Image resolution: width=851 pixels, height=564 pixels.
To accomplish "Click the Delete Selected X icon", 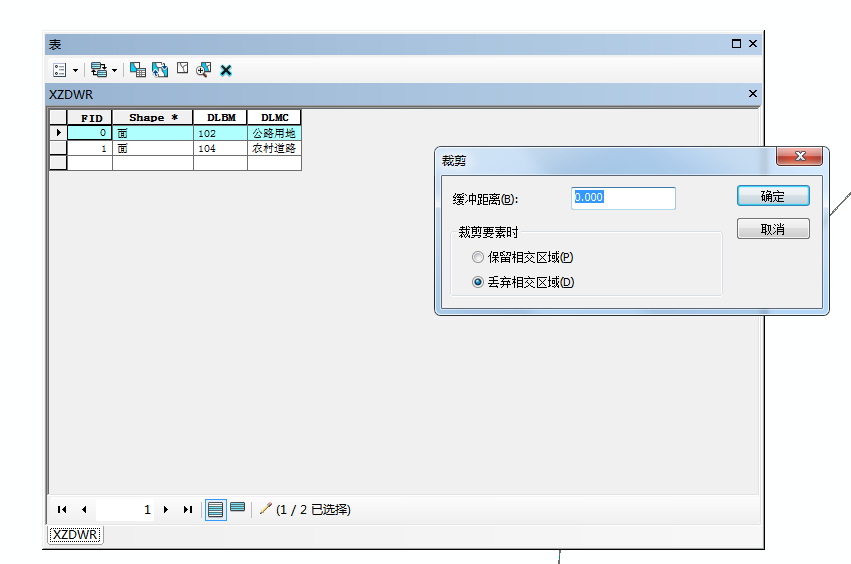I will pyautogui.click(x=226, y=70).
